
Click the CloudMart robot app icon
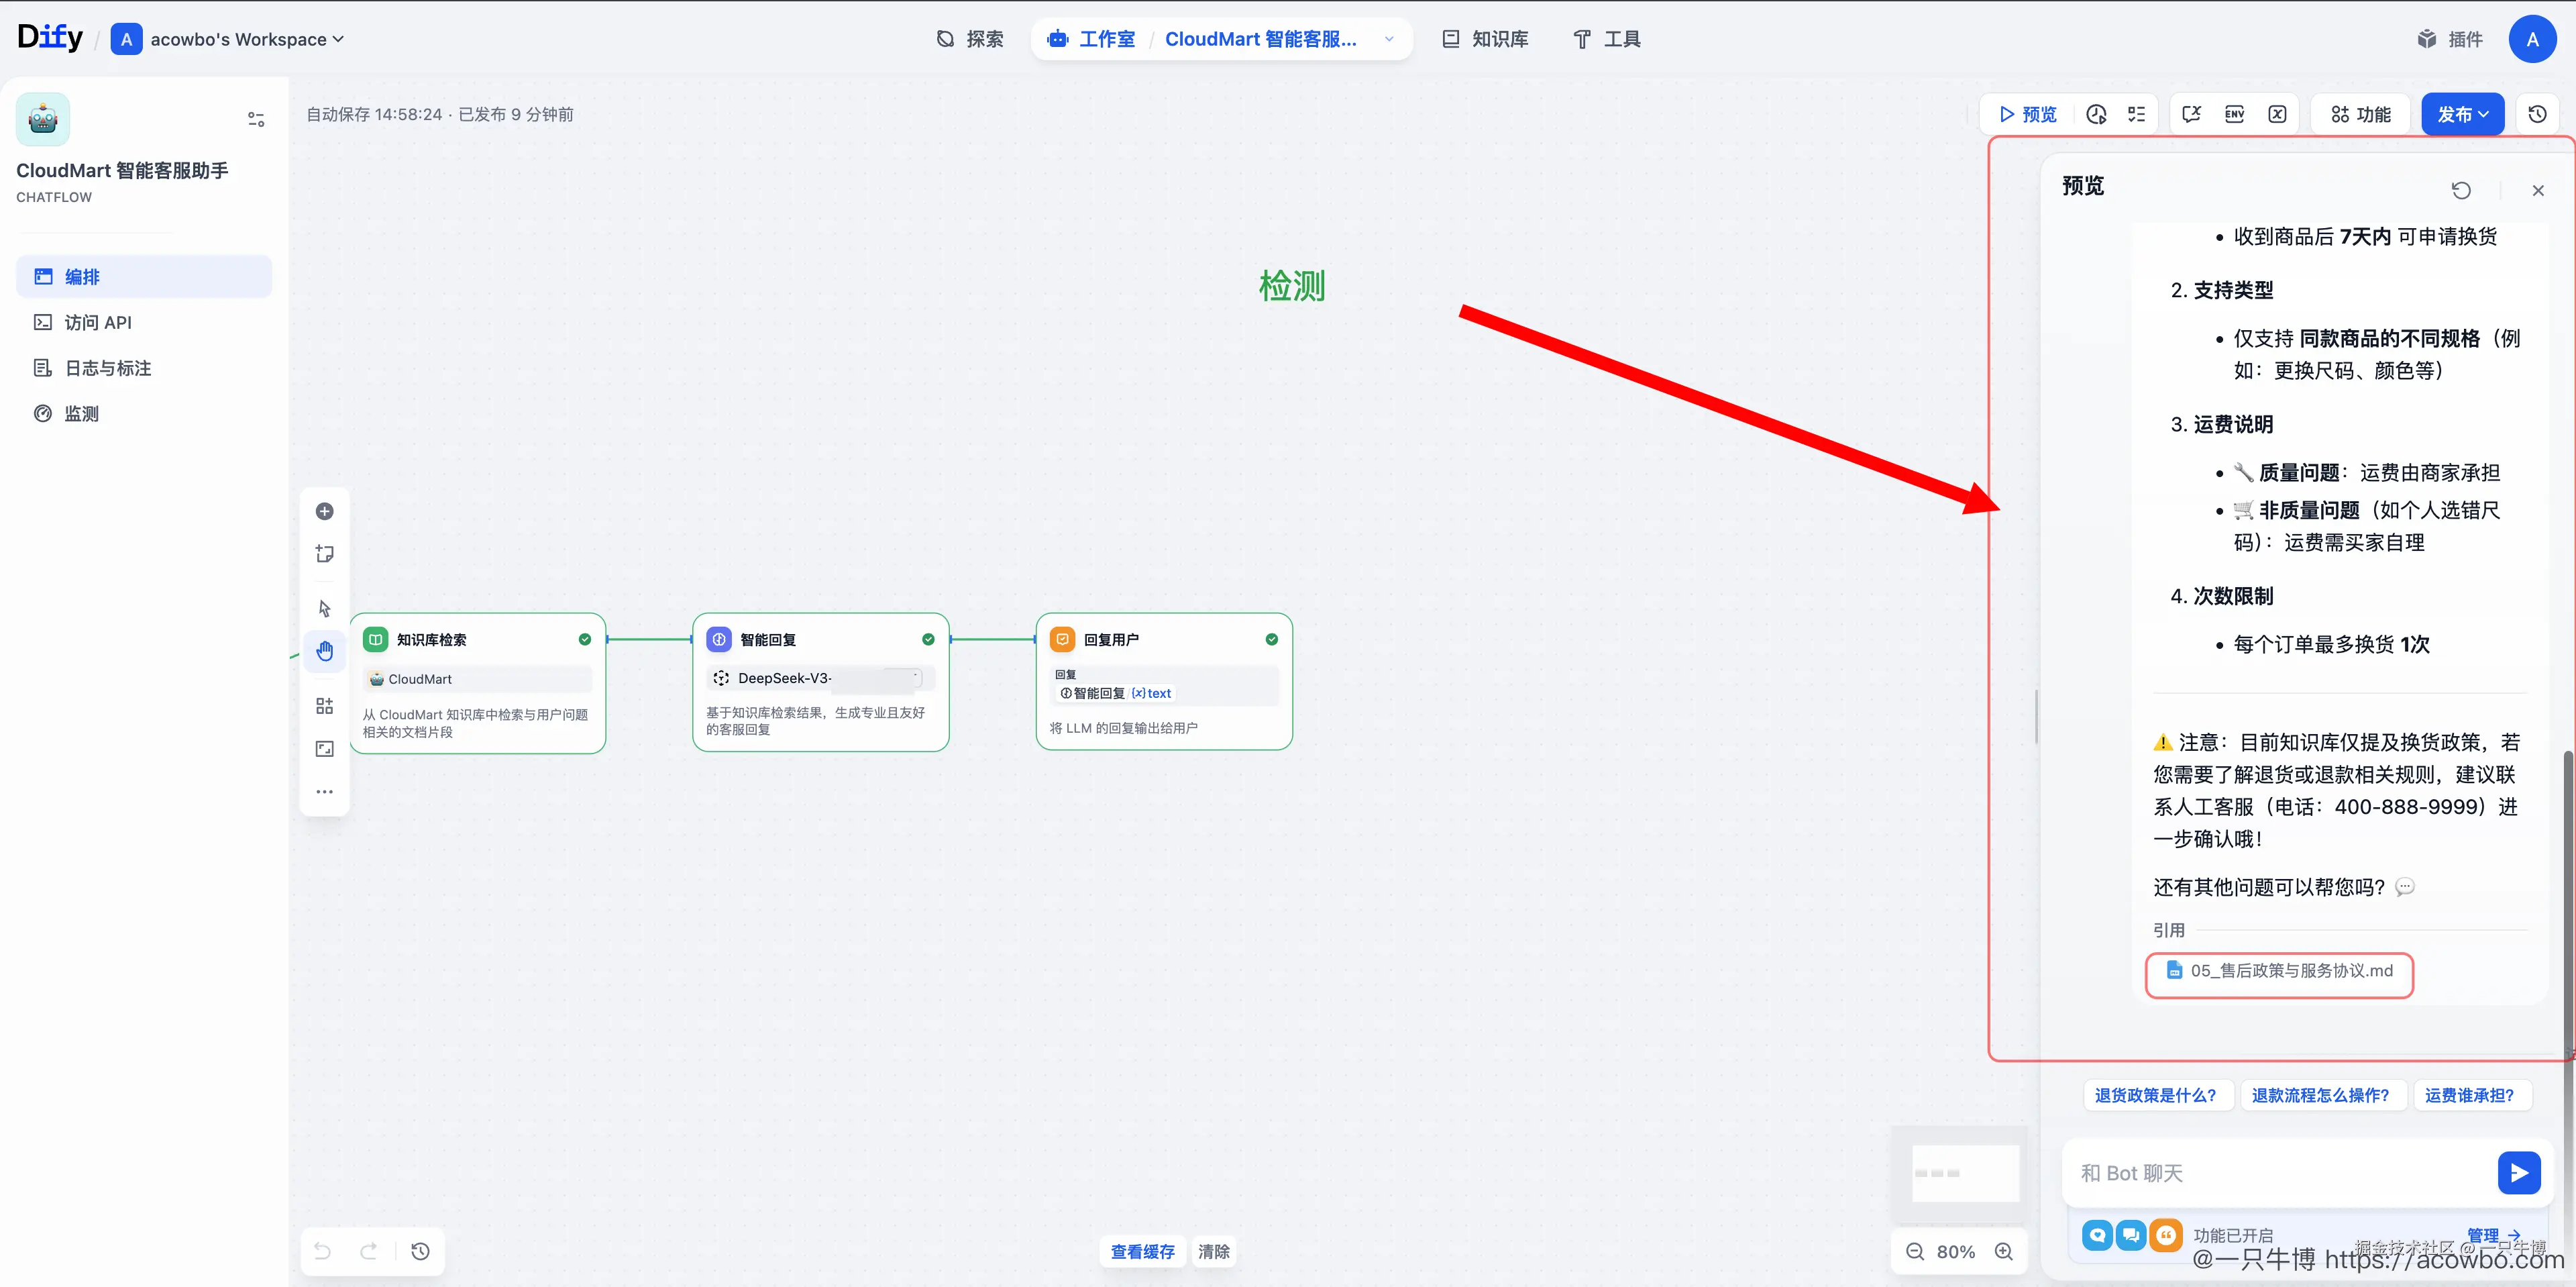(43, 119)
